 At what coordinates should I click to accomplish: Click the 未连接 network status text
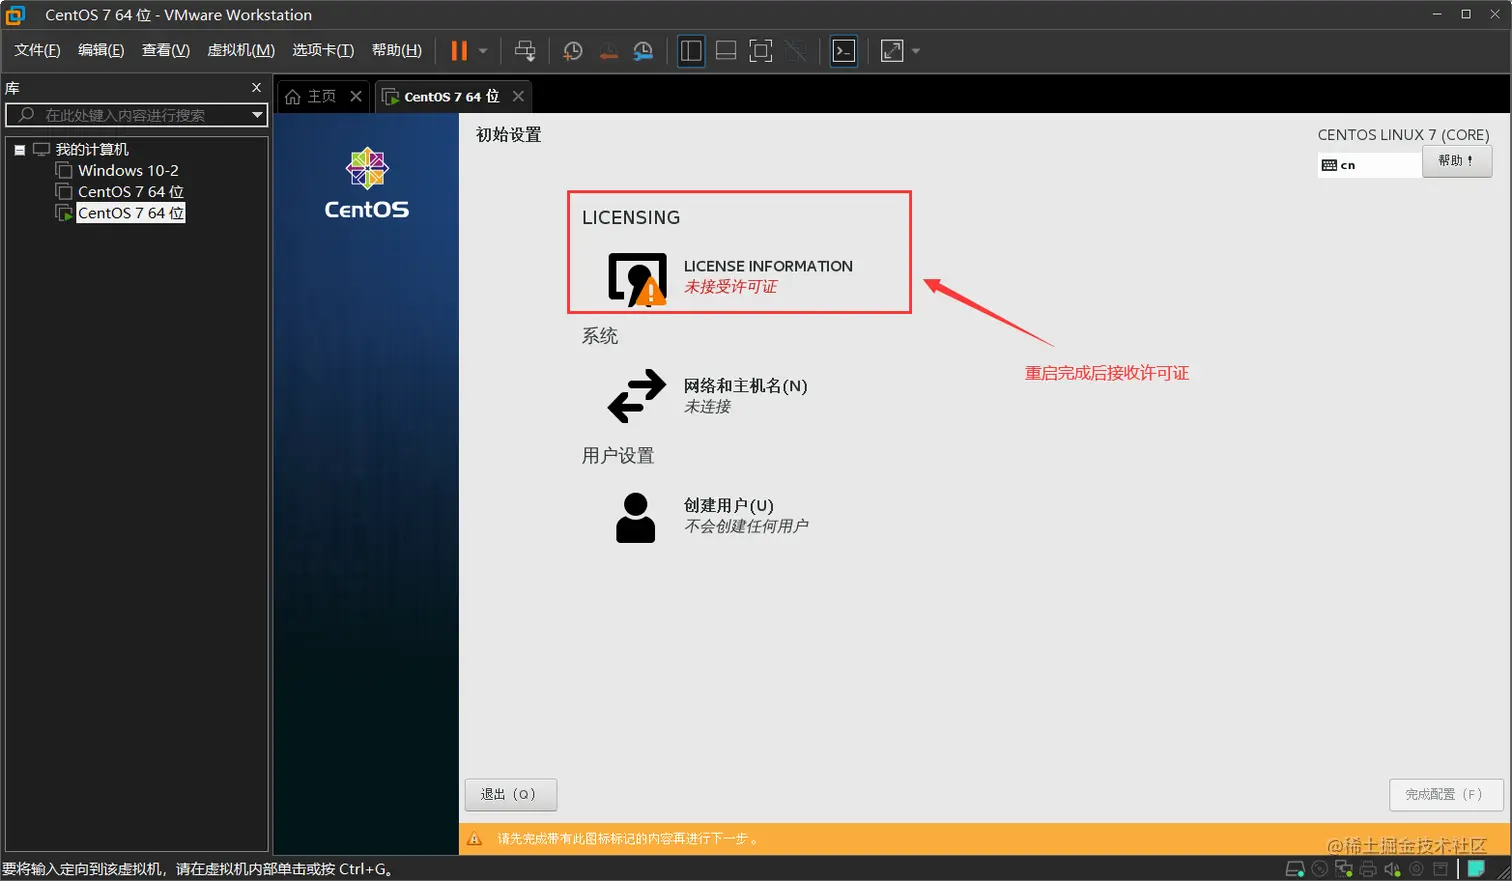click(707, 407)
